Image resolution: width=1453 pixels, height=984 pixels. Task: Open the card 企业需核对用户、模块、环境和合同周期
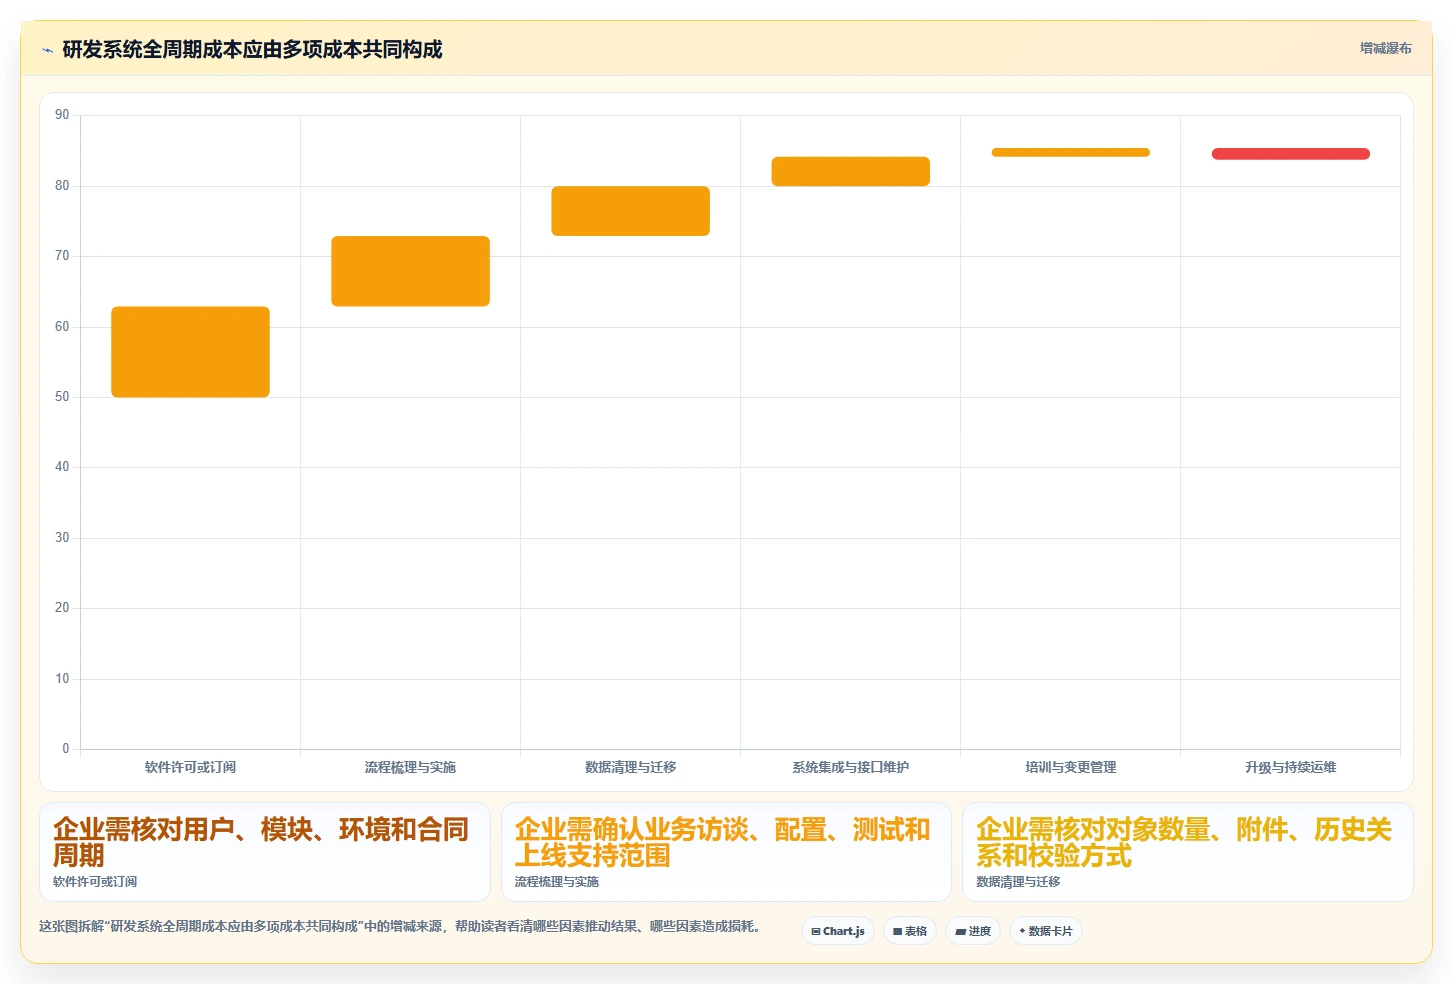pos(265,852)
